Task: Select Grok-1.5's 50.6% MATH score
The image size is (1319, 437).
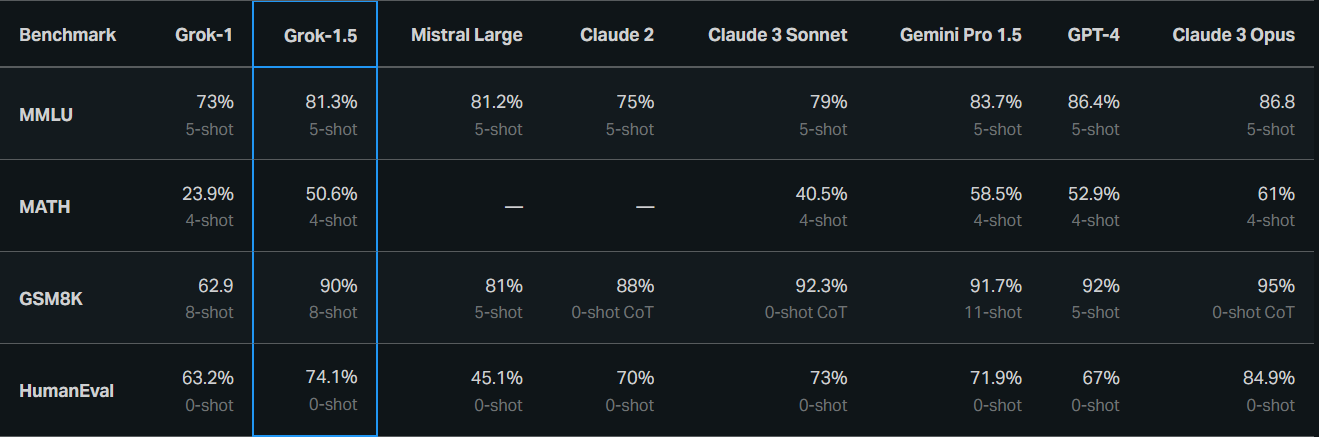Action: click(331, 194)
